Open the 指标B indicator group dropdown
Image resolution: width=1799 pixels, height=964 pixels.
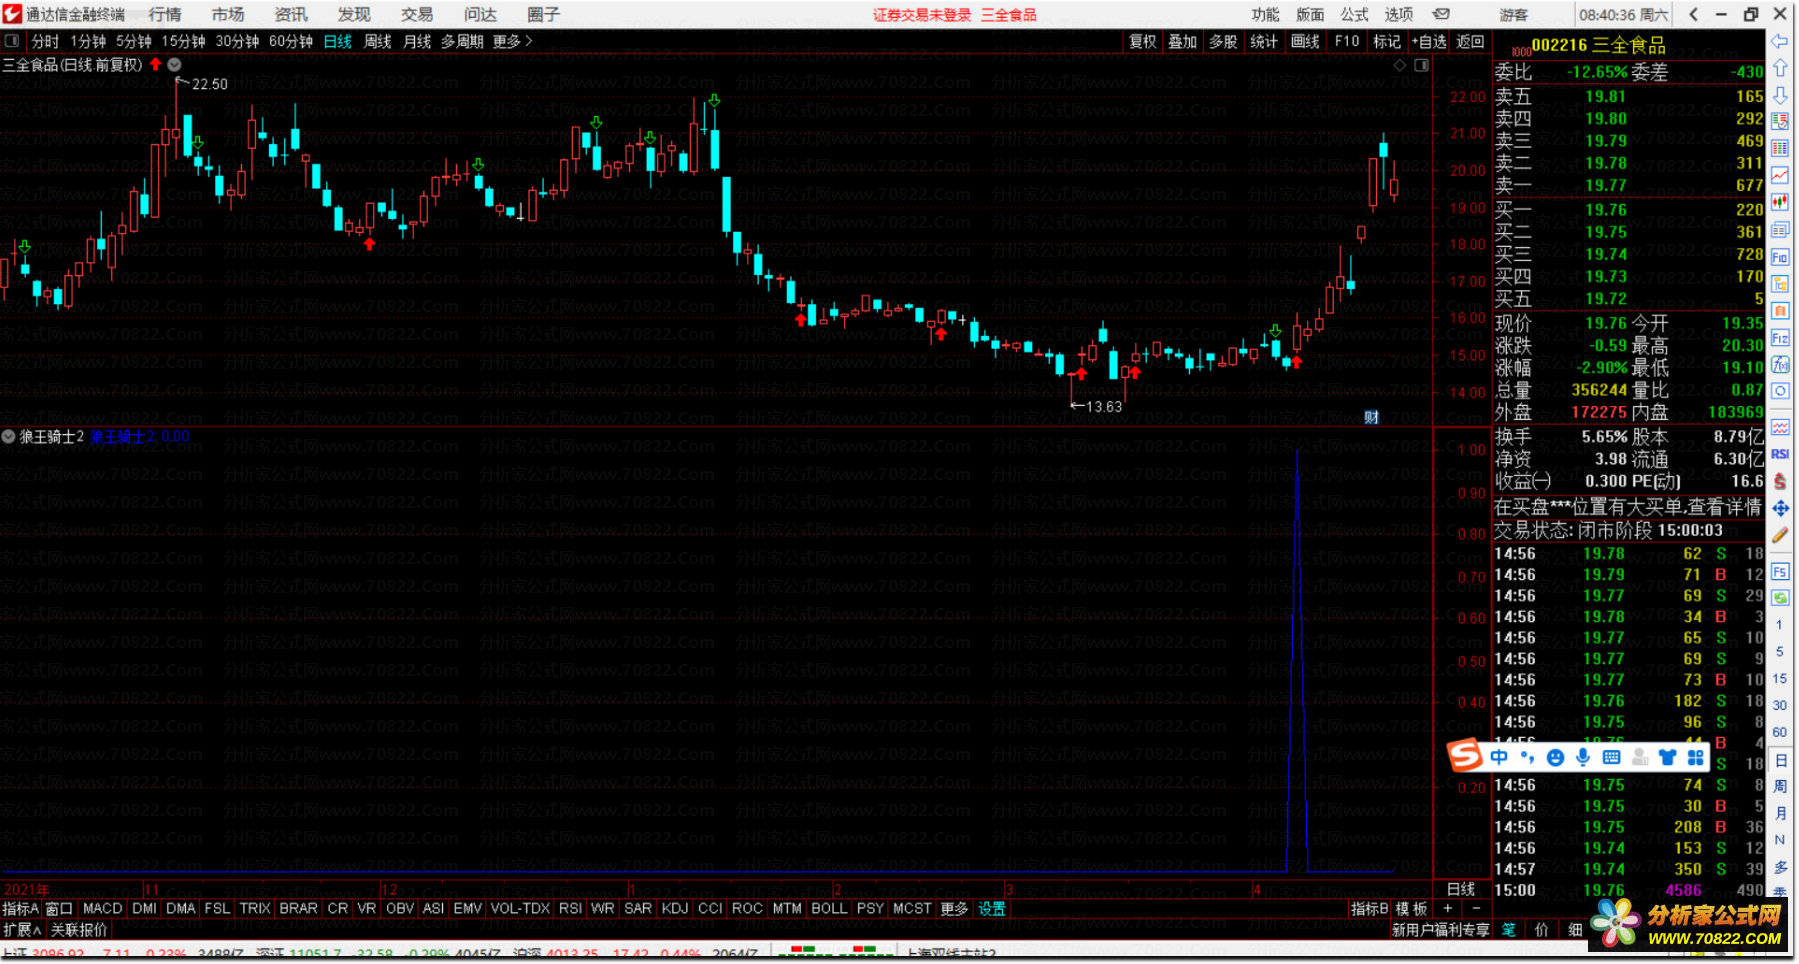[x=1369, y=908]
